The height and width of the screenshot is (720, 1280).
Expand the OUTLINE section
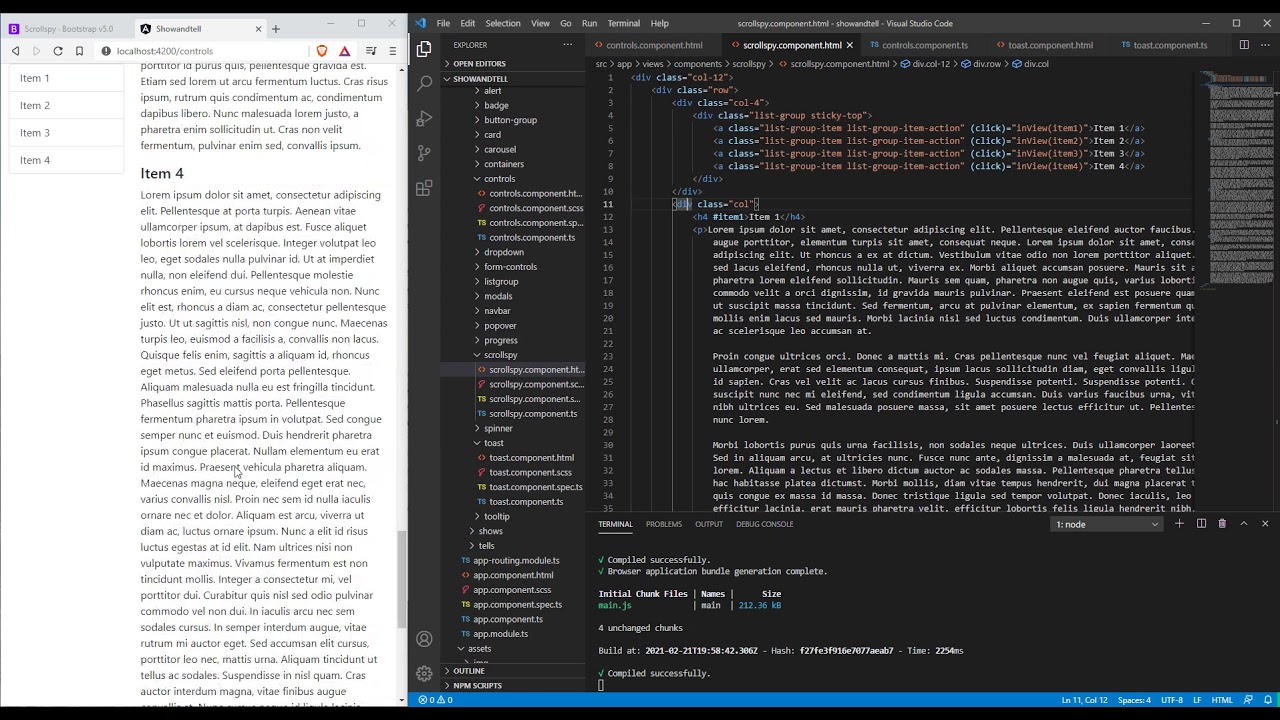point(468,671)
